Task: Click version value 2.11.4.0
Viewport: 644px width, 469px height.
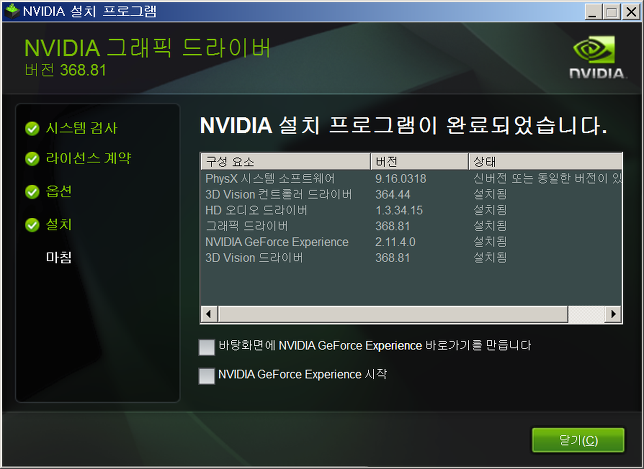Action: (395, 242)
